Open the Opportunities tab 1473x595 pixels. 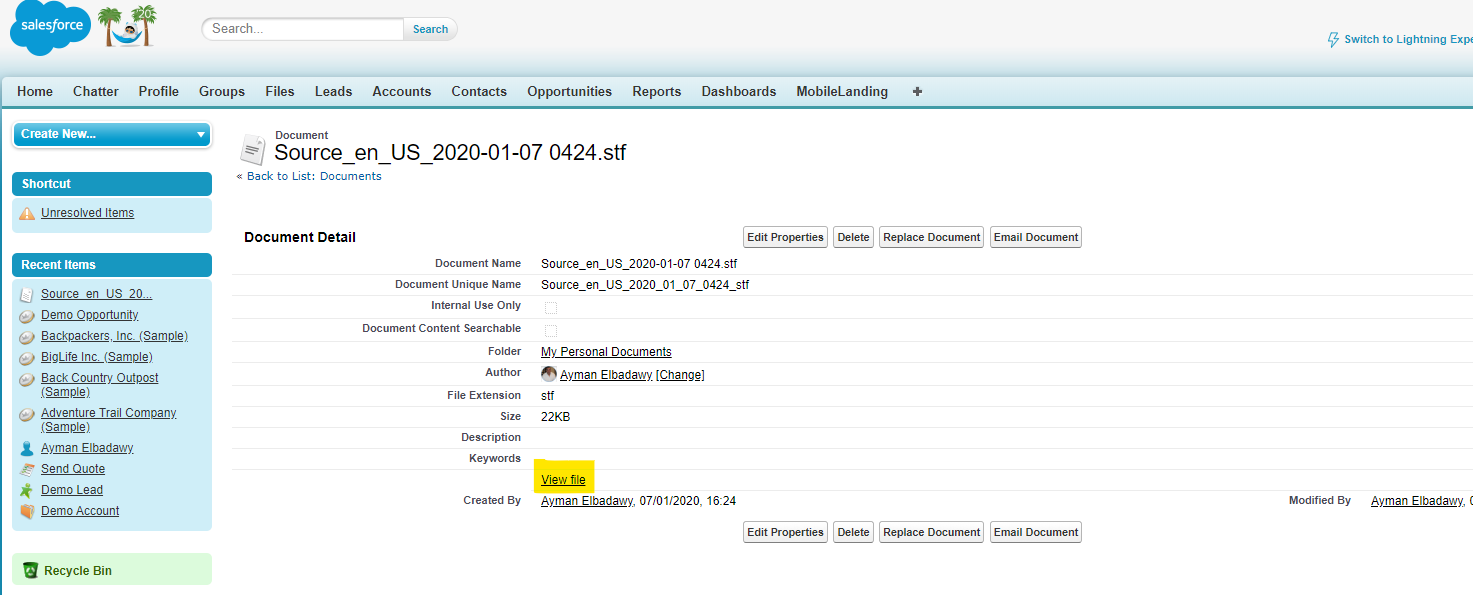tap(569, 91)
